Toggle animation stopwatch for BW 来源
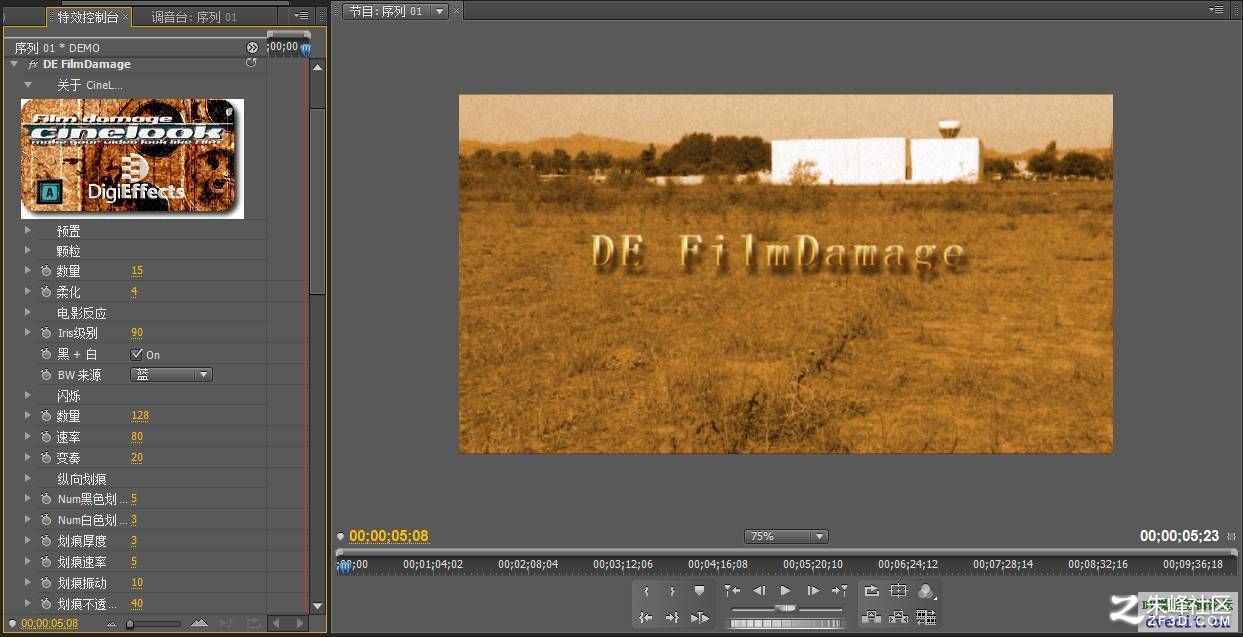Viewport: 1243px width, 637px height. pyautogui.click(x=46, y=375)
